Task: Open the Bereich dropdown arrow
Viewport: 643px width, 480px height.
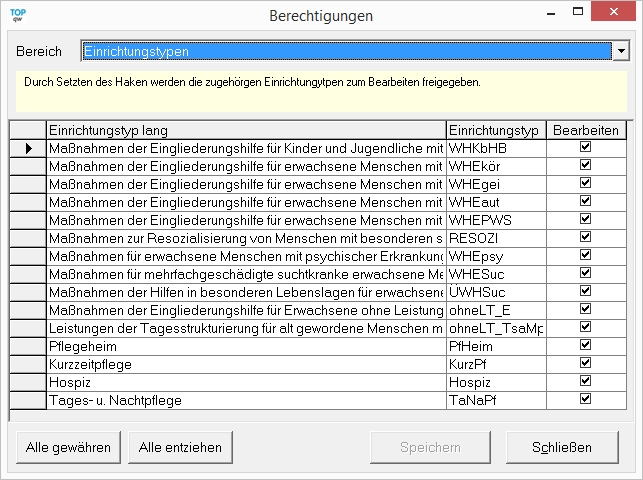Action: click(621, 51)
